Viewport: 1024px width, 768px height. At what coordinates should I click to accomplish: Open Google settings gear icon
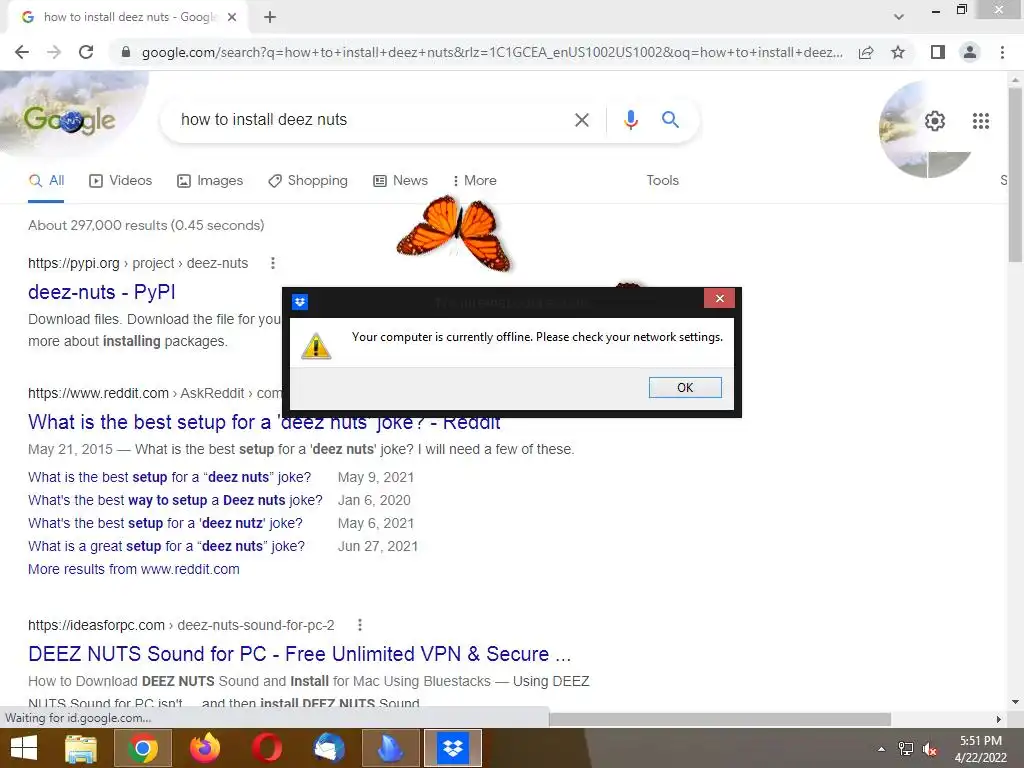tap(935, 121)
